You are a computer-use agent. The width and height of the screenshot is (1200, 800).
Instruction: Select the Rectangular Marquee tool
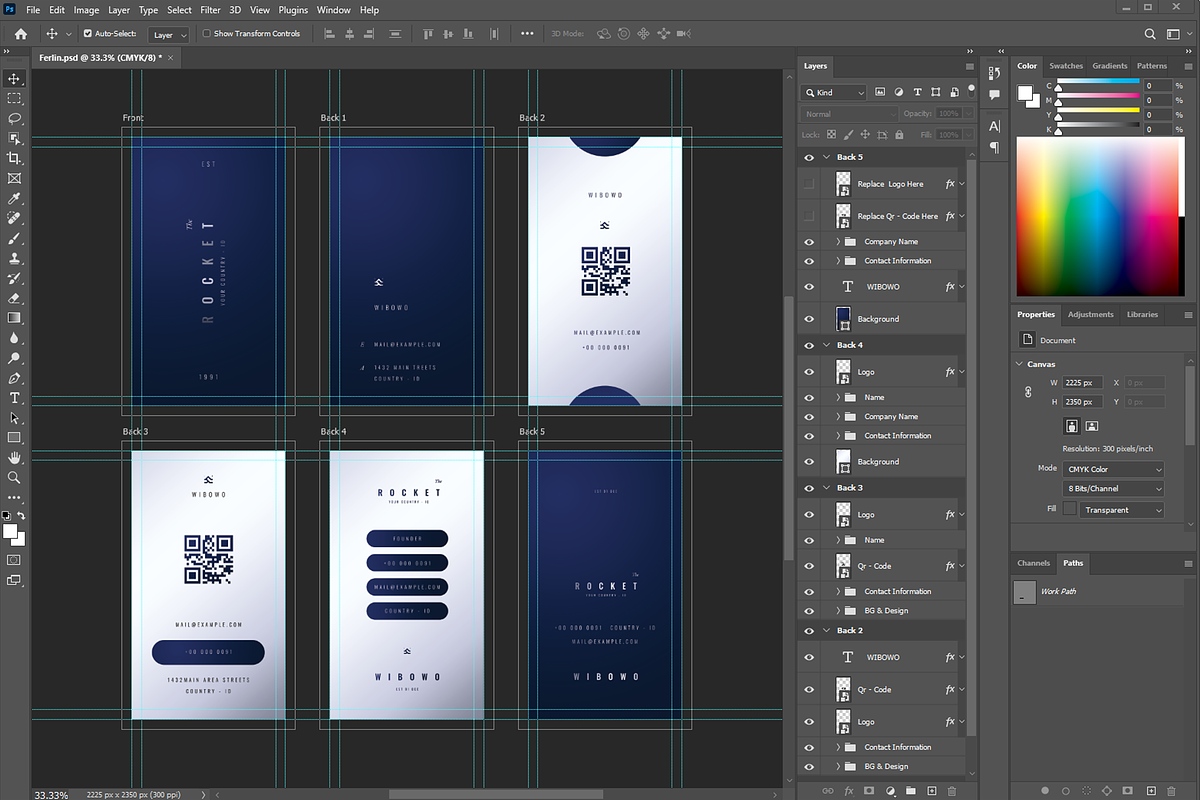coord(14,99)
